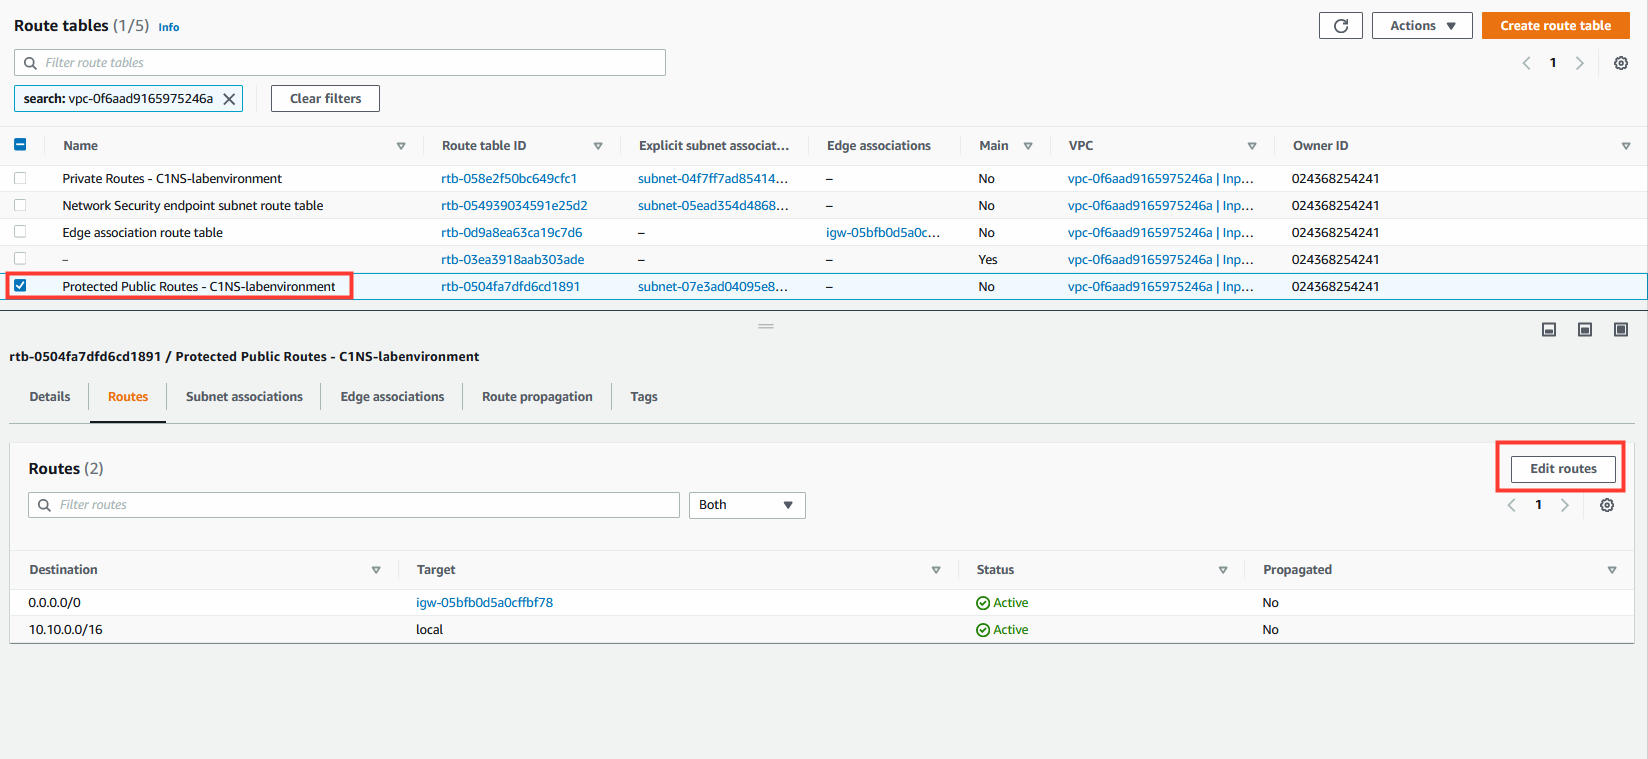Set details panel to half height
The image size is (1648, 759).
1584,330
